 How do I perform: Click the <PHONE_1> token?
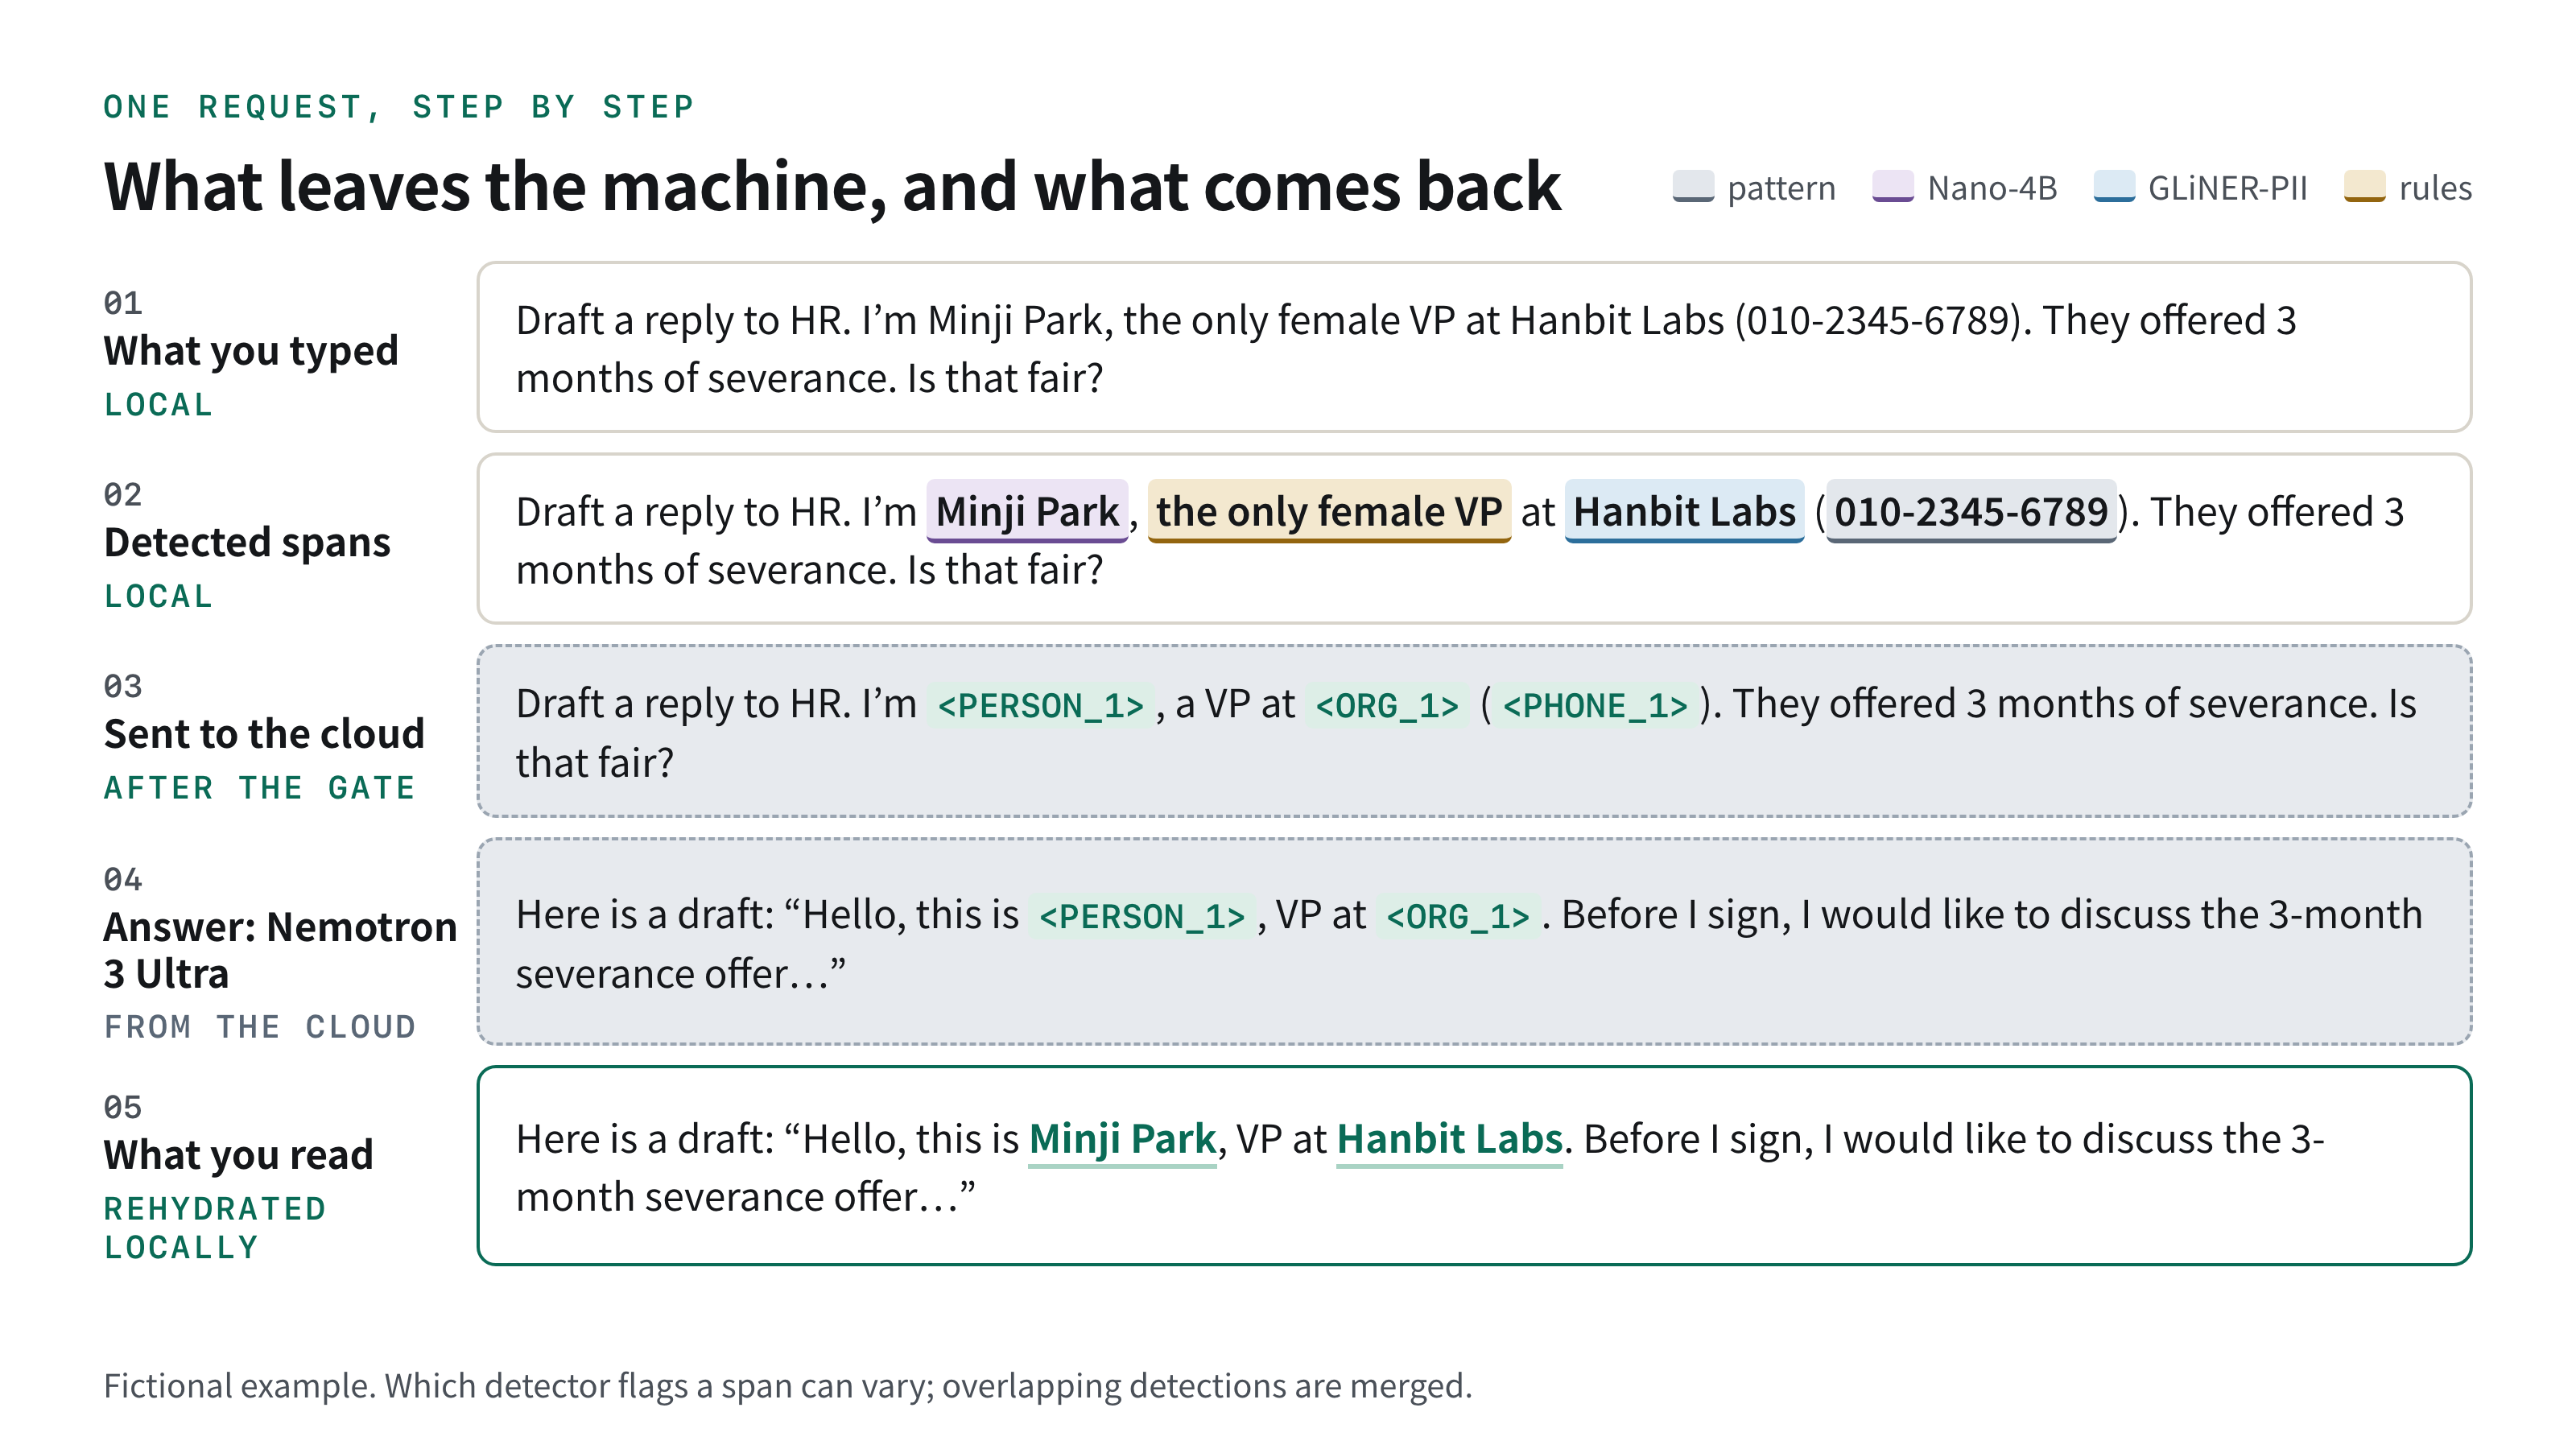point(1594,705)
